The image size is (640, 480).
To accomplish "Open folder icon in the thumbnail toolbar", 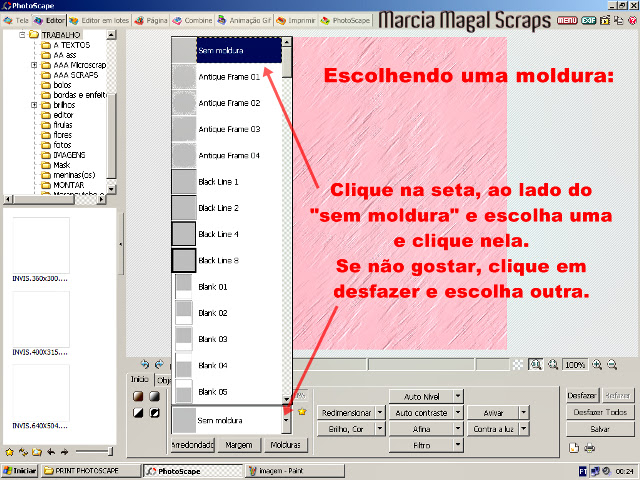I will pos(37,452).
